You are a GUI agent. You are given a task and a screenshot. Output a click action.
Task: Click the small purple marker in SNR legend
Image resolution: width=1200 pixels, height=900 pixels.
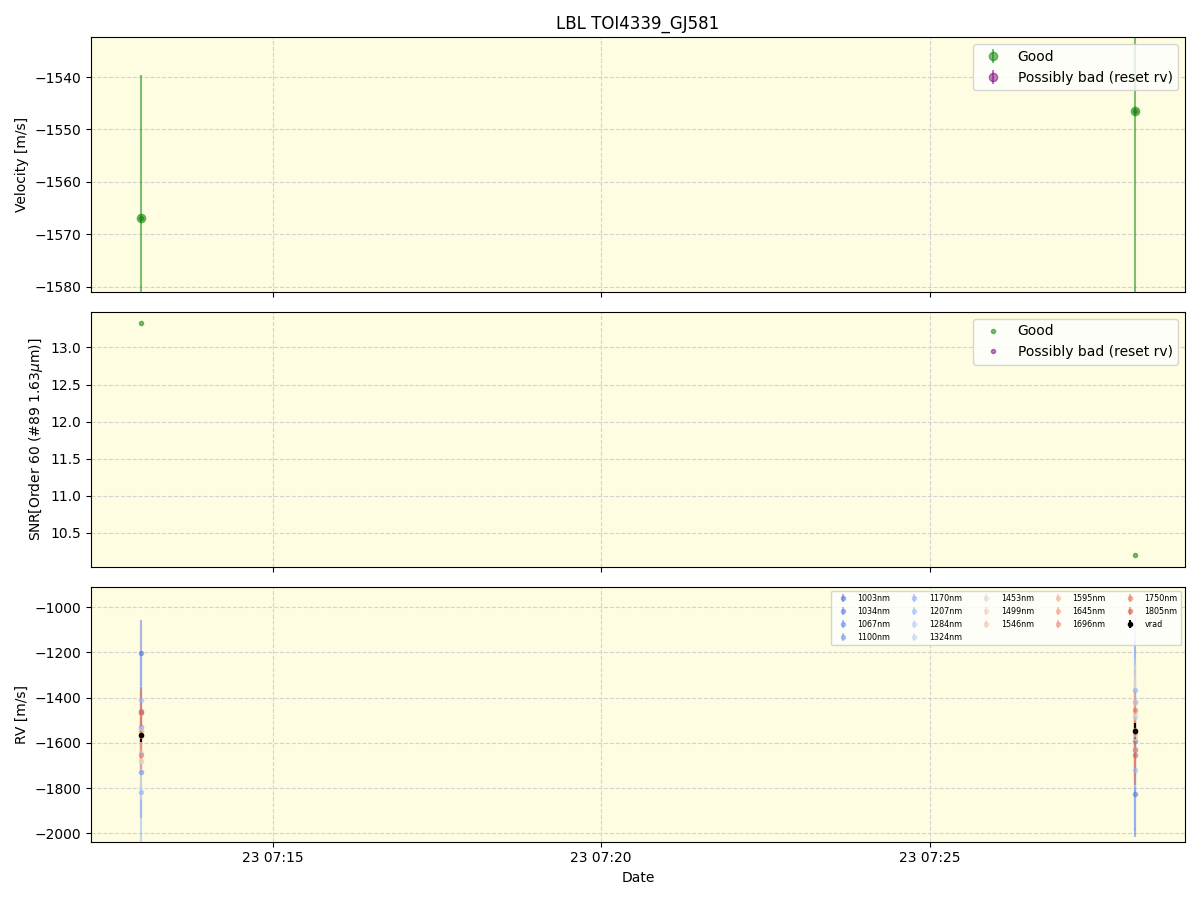pyautogui.click(x=993, y=351)
